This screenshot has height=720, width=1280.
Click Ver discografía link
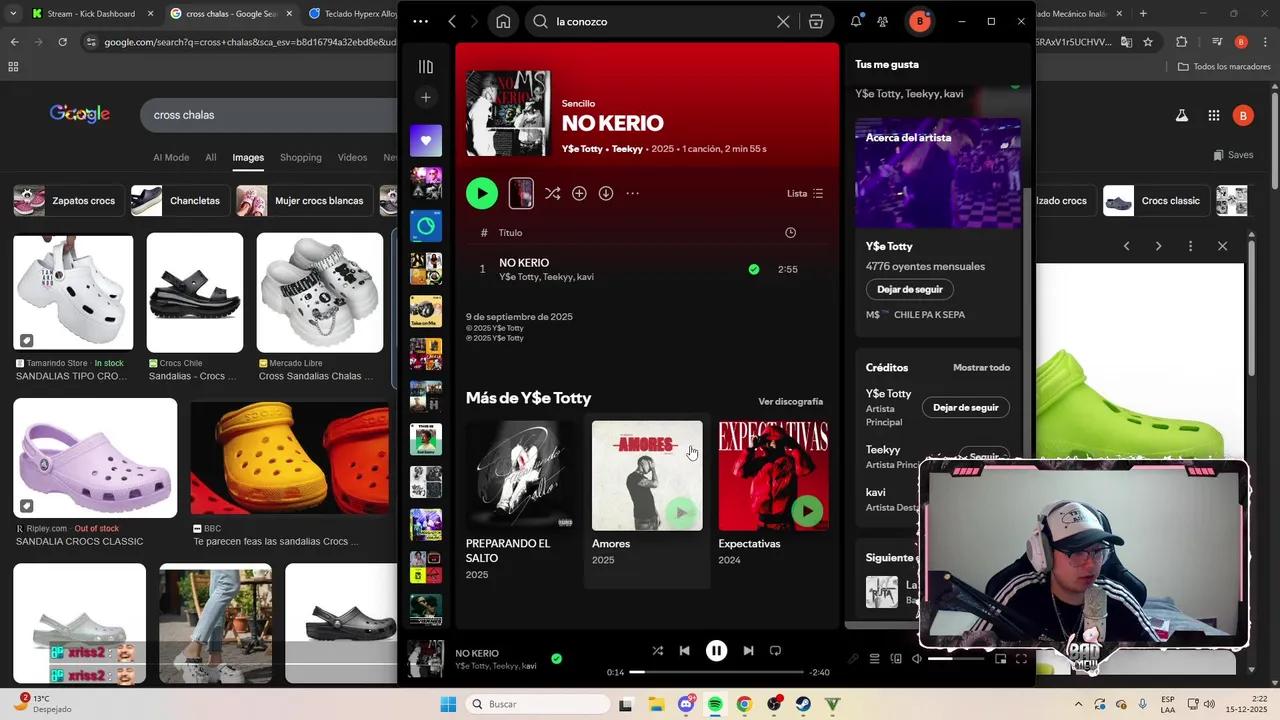[x=790, y=401]
